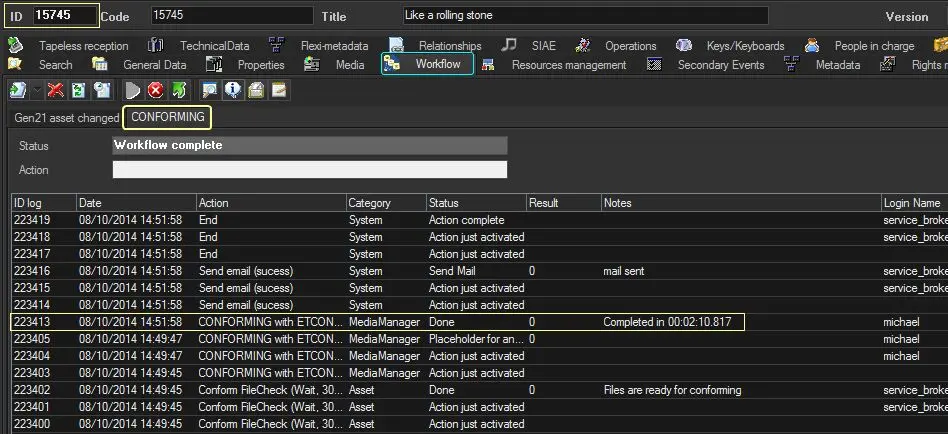This screenshot has height=434, width=948.
Task: Click the empty Action text field
Action: tap(309, 170)
